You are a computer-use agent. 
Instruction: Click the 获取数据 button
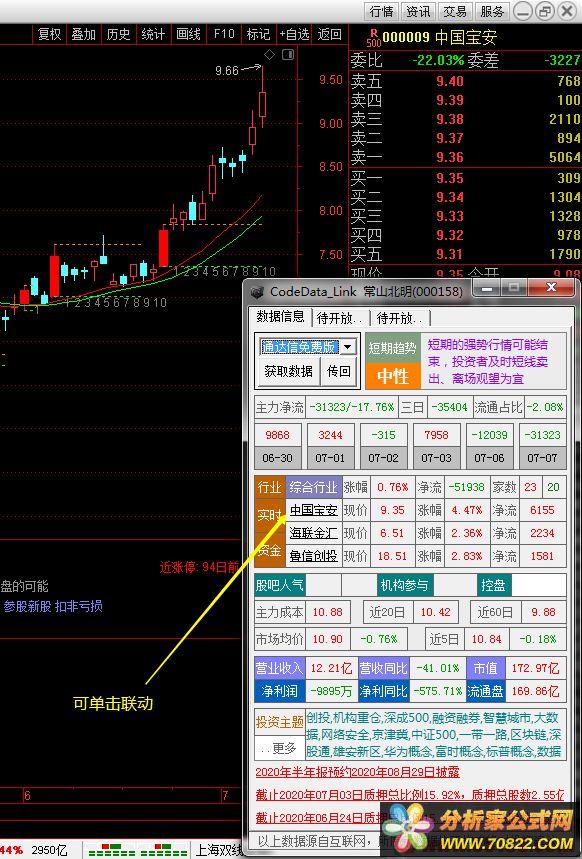(x=288, y=371)
